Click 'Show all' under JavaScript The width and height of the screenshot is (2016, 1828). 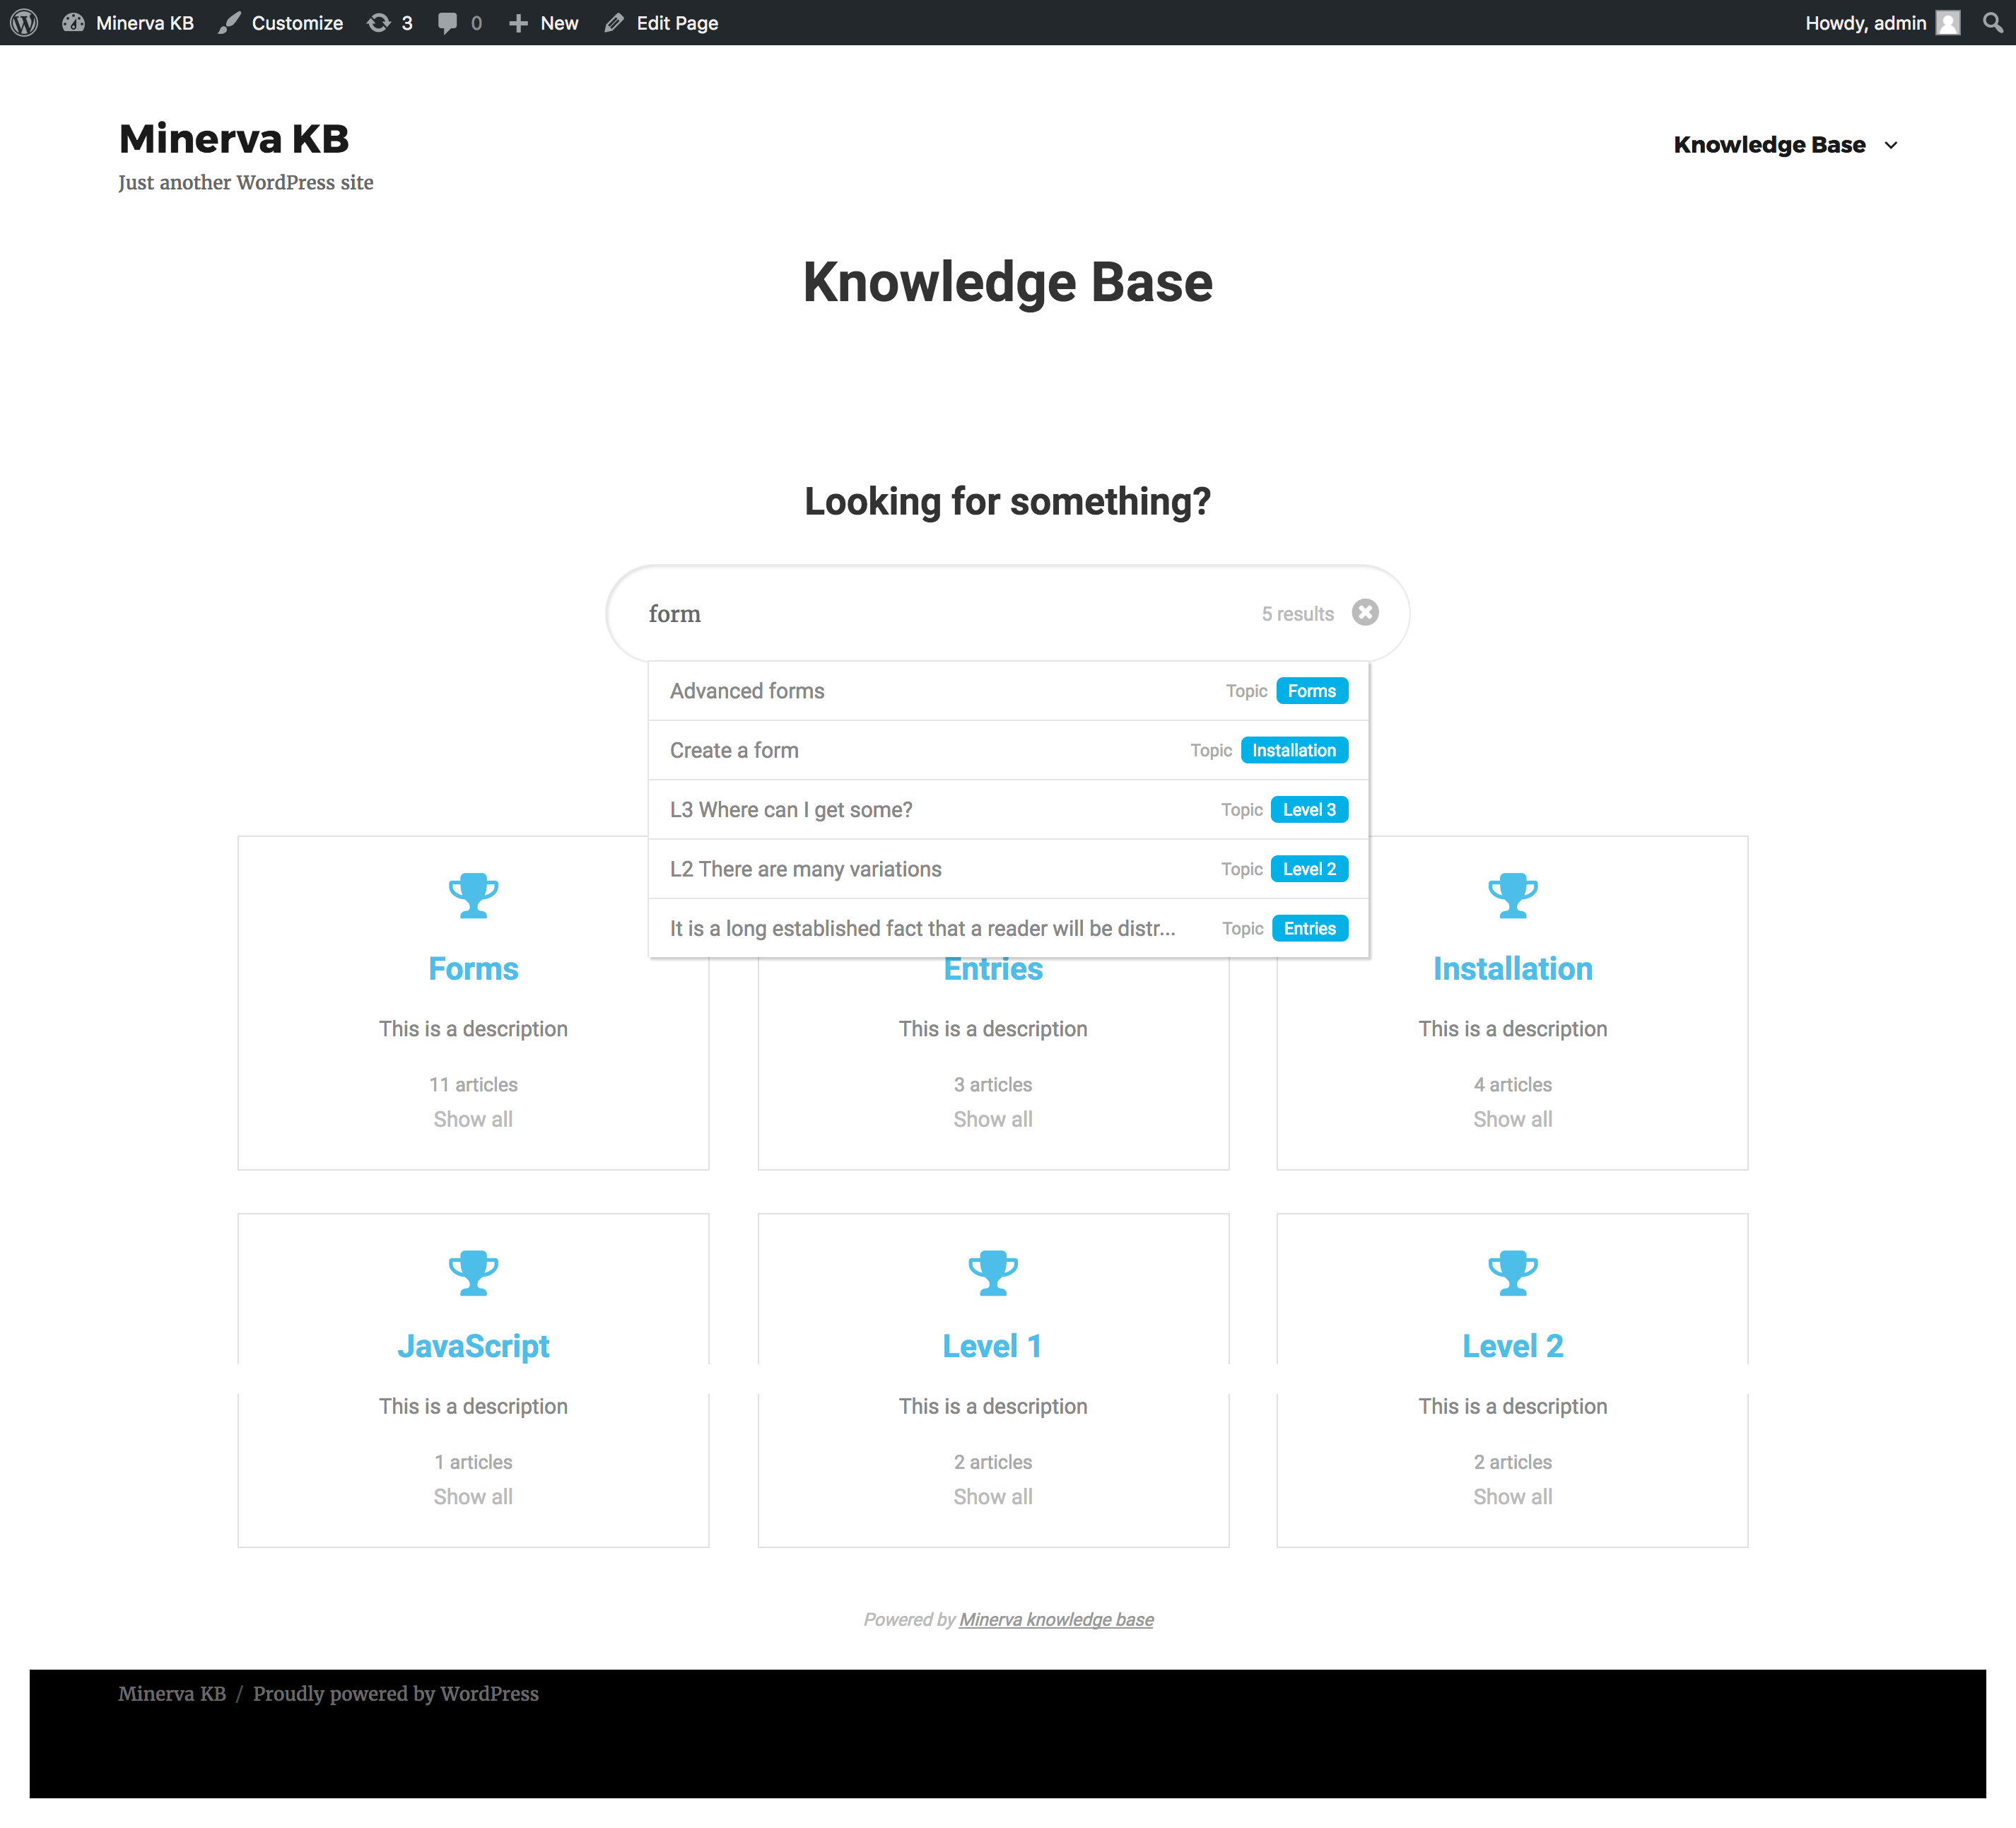click(473, 1497)
